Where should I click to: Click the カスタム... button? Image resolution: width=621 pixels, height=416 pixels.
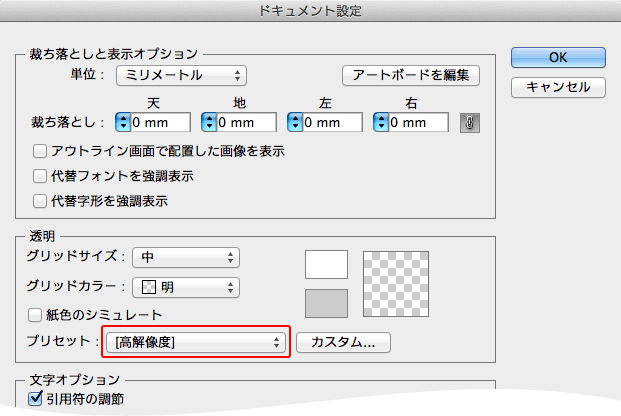[x=343, y=343]
